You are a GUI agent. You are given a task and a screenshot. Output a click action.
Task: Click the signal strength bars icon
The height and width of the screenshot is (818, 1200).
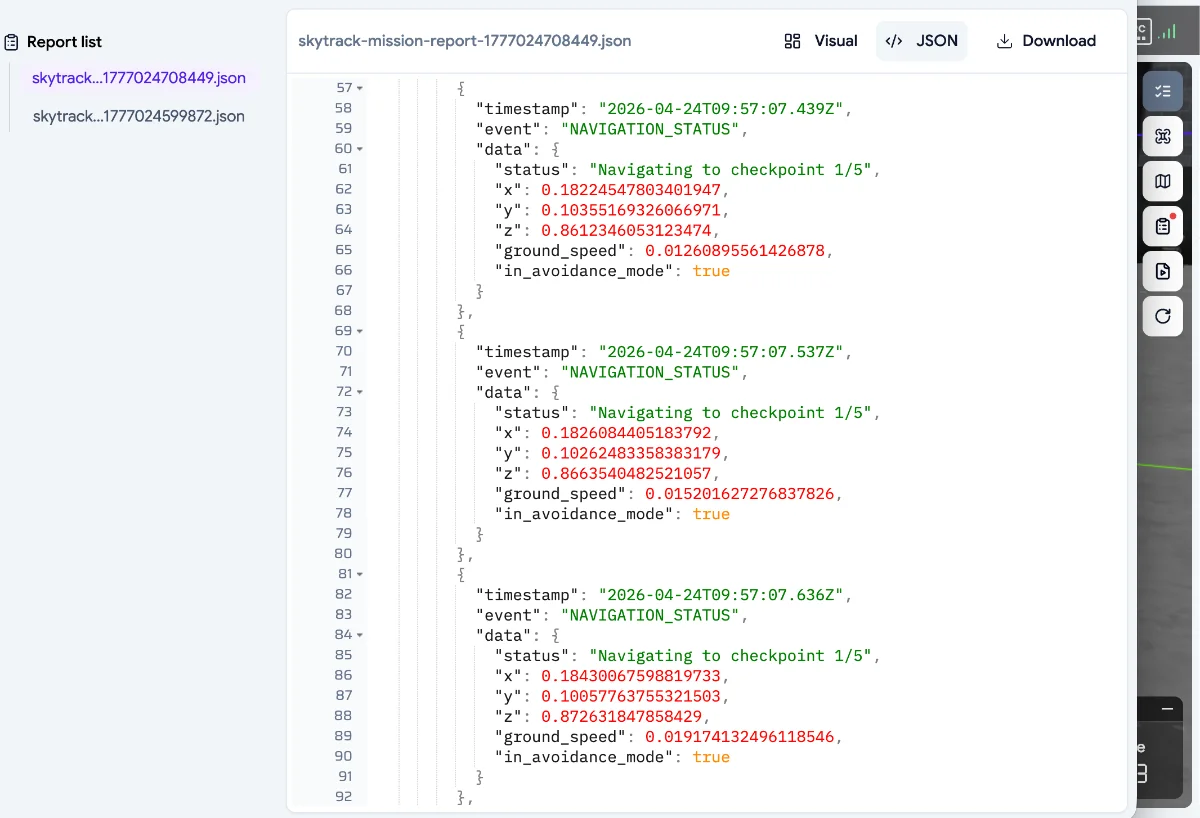(x=1167, y=32)
